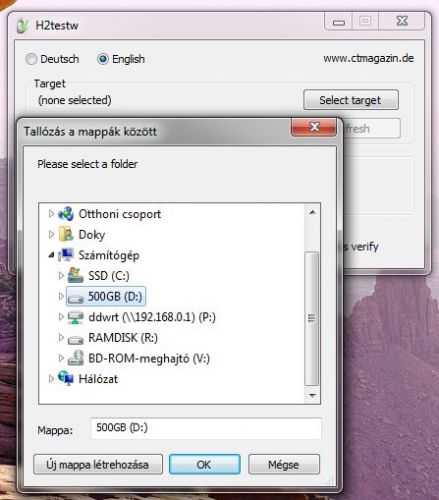Select the Deutsch language radio button
Viewport: 439px width, 500px height.
(x=31, y=59)
